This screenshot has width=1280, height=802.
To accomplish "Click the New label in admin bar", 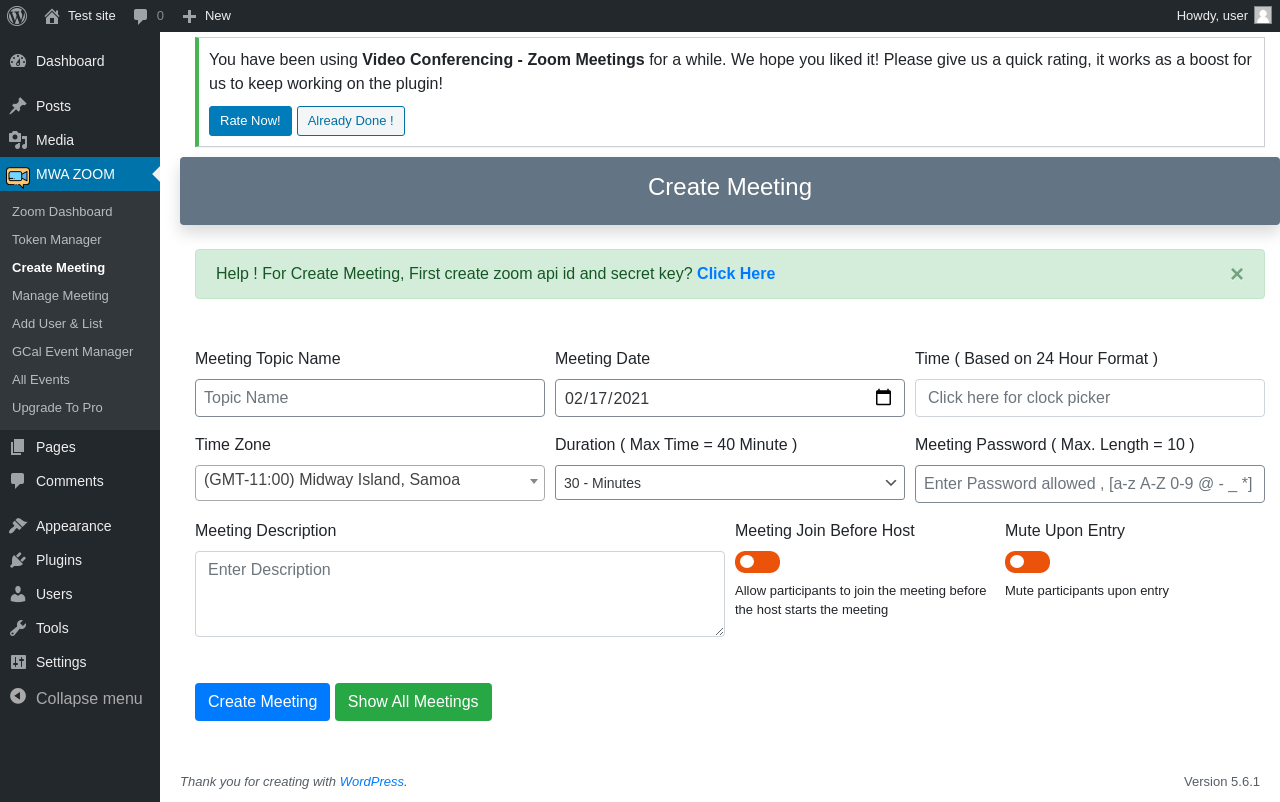I will coord(218,16).
